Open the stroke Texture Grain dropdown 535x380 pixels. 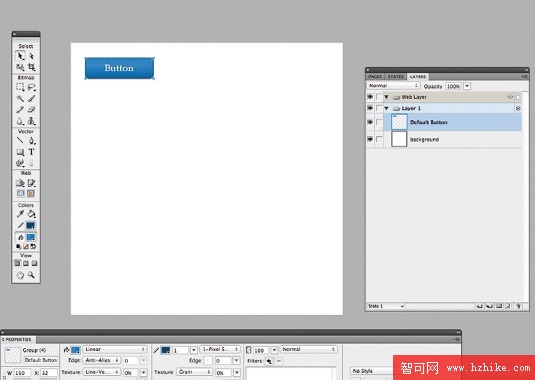point(194,372)
